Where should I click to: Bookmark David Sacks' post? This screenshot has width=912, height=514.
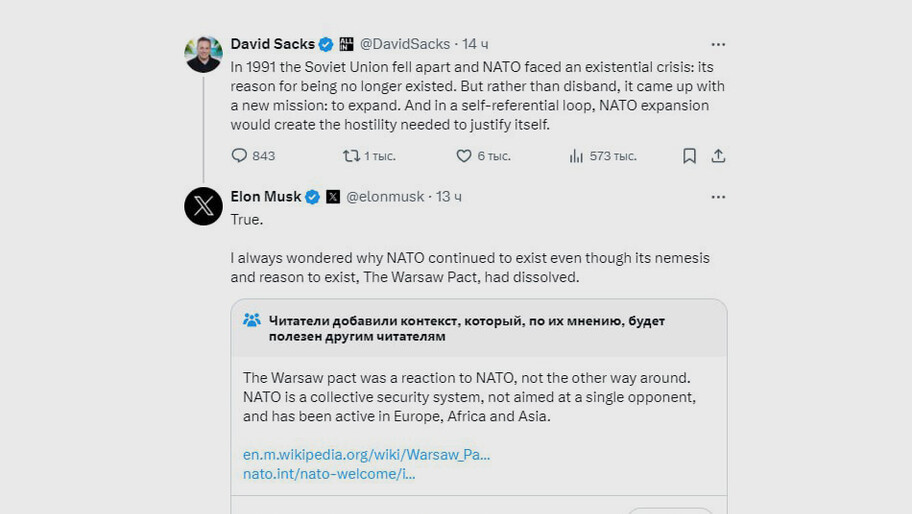[689, 155]
